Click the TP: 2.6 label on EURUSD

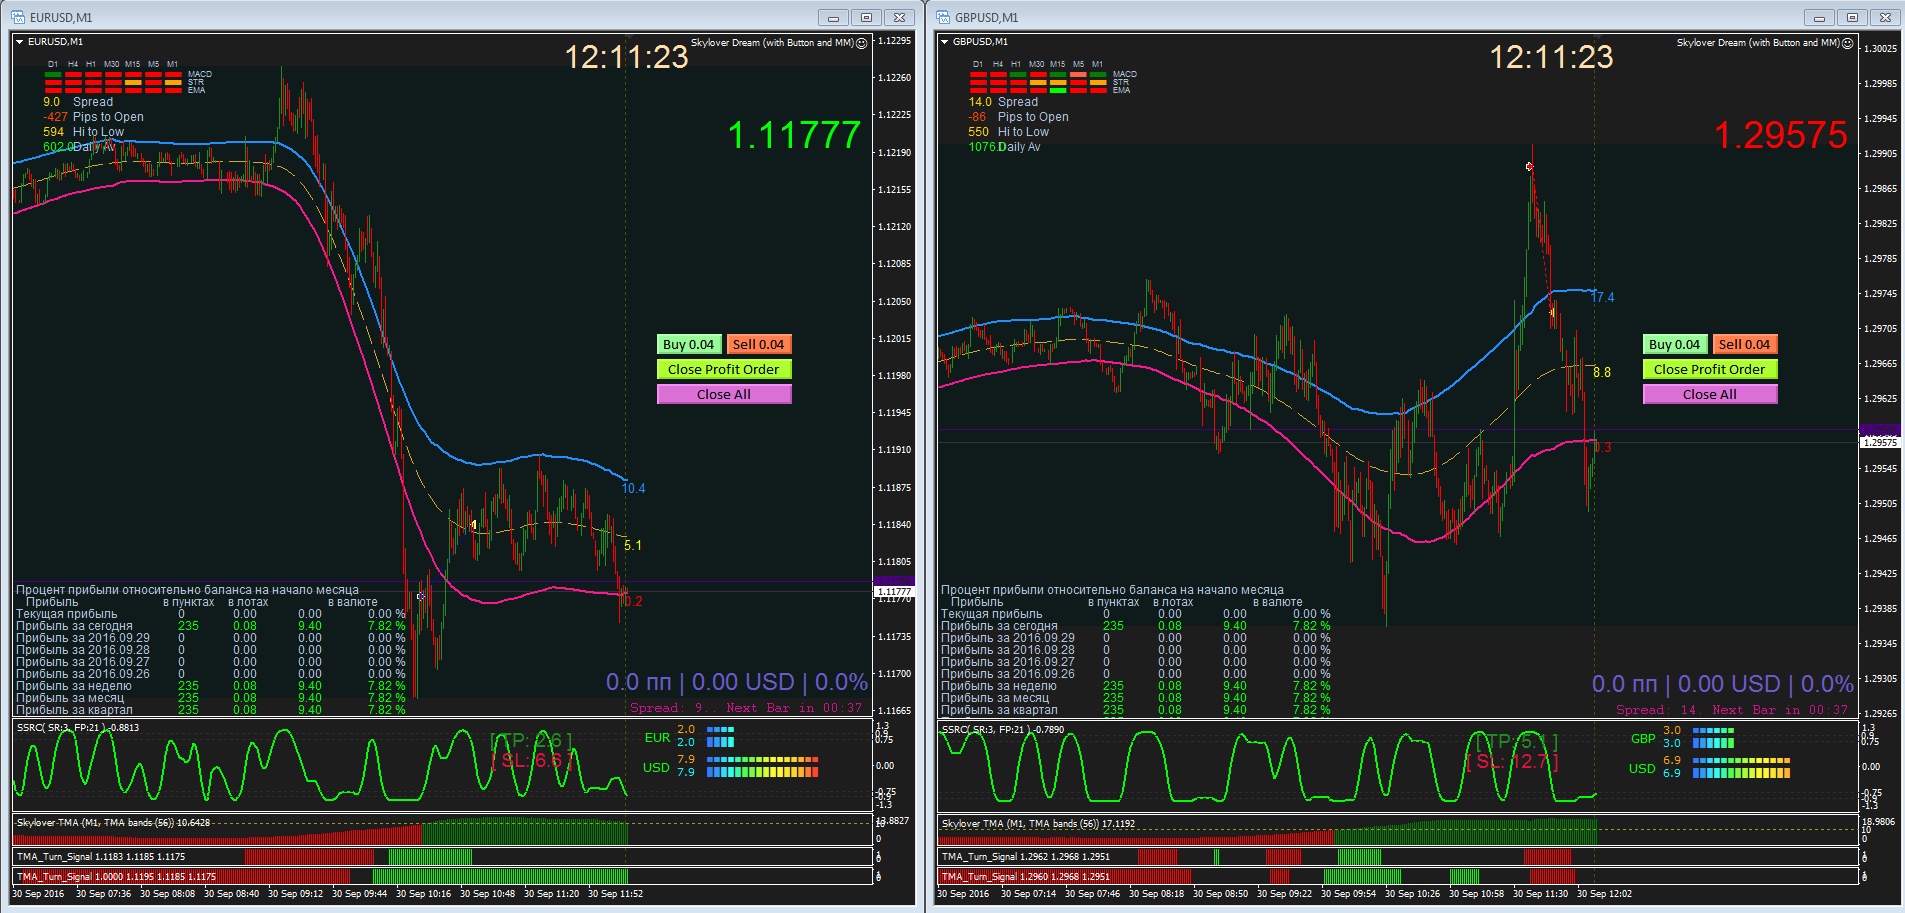532,741
